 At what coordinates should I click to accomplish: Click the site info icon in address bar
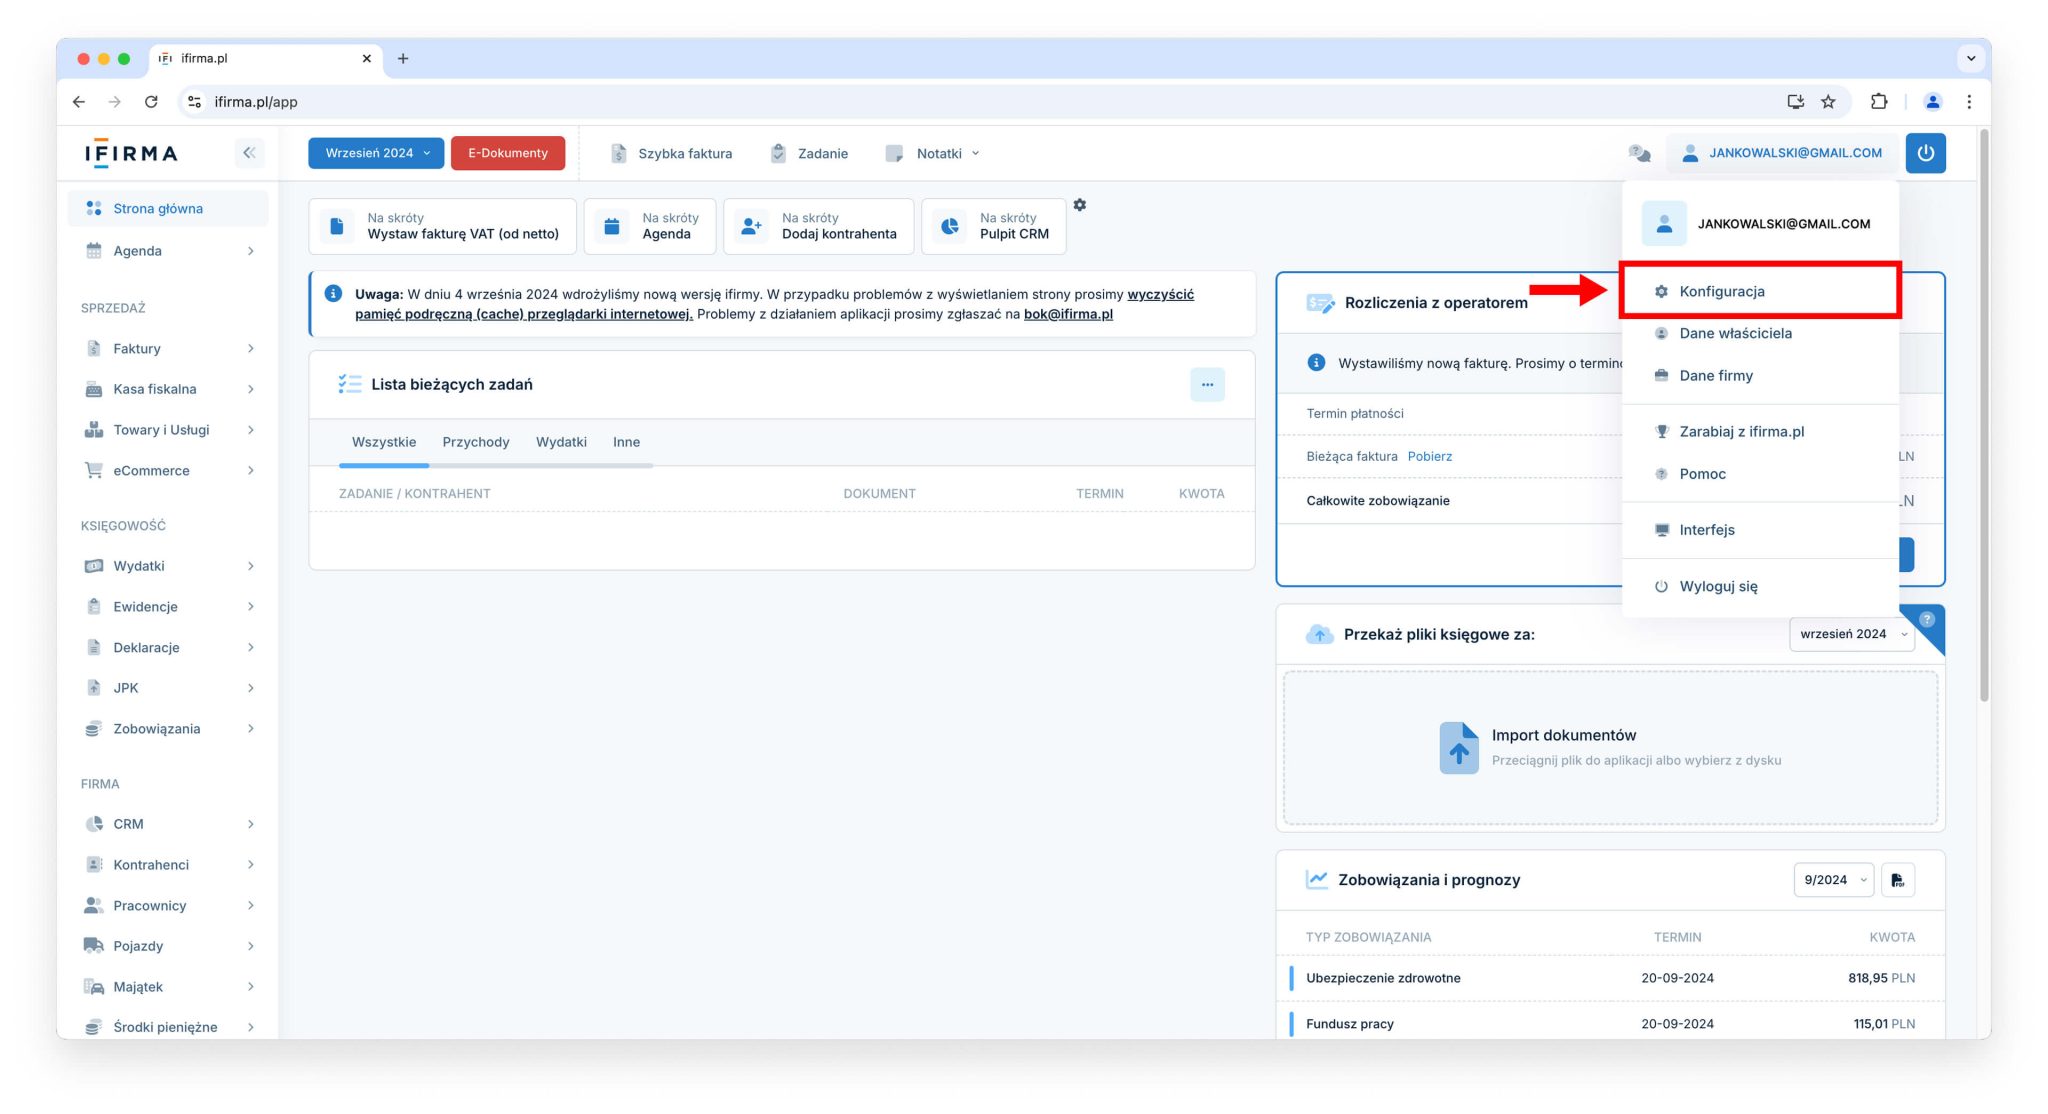point(195,102)
